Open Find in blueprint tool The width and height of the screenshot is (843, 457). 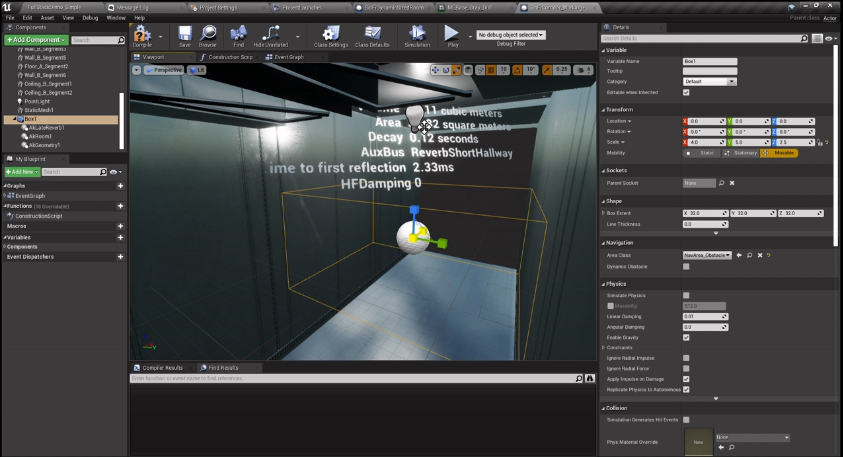238,35
